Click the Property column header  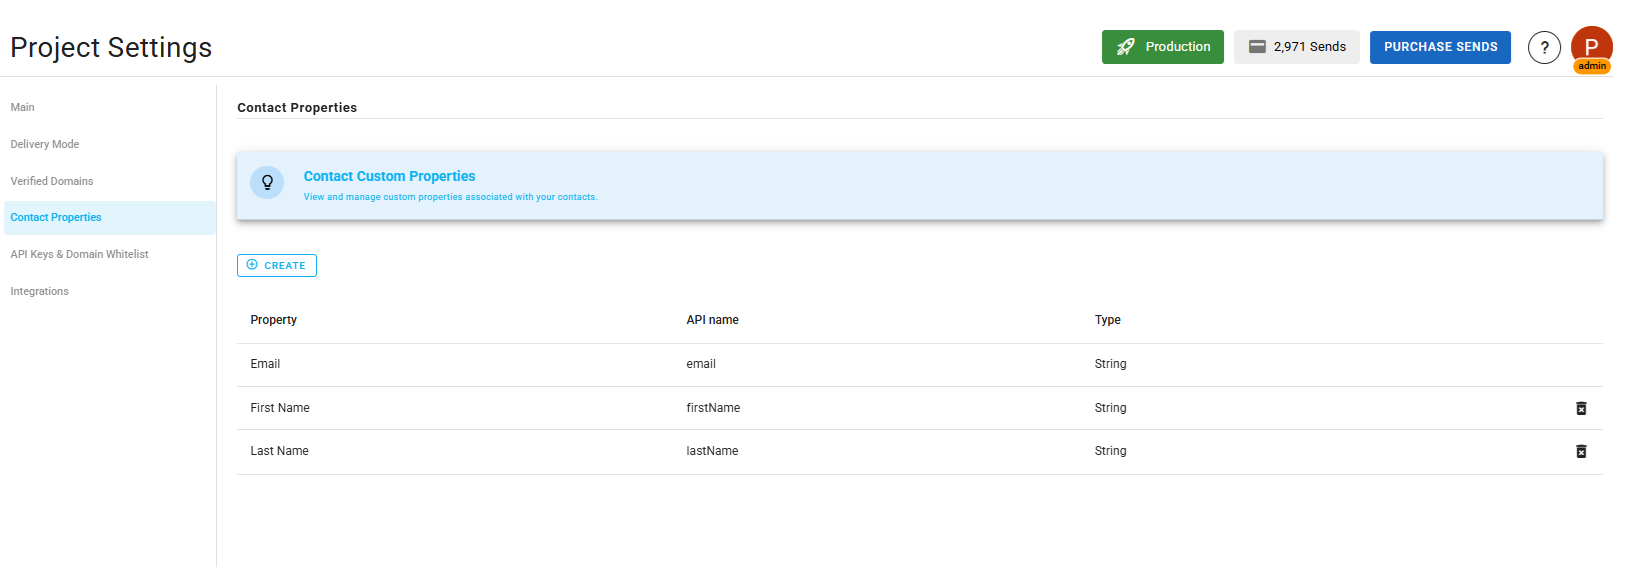(273, 320)
